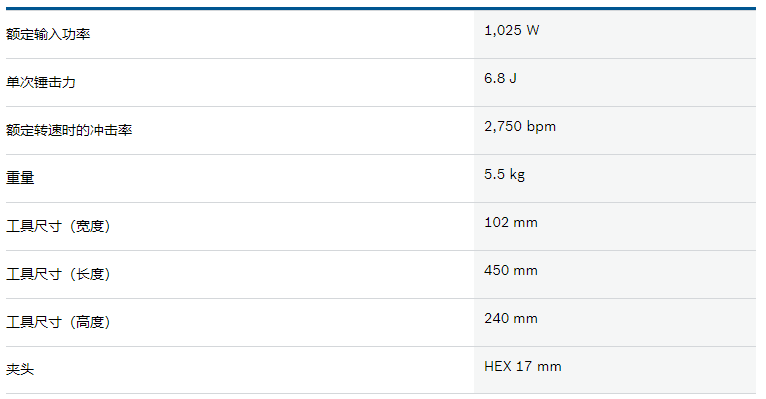Click the W unit in power row
This screenshot has height=399, width=766.
click(x=533, y=30)
